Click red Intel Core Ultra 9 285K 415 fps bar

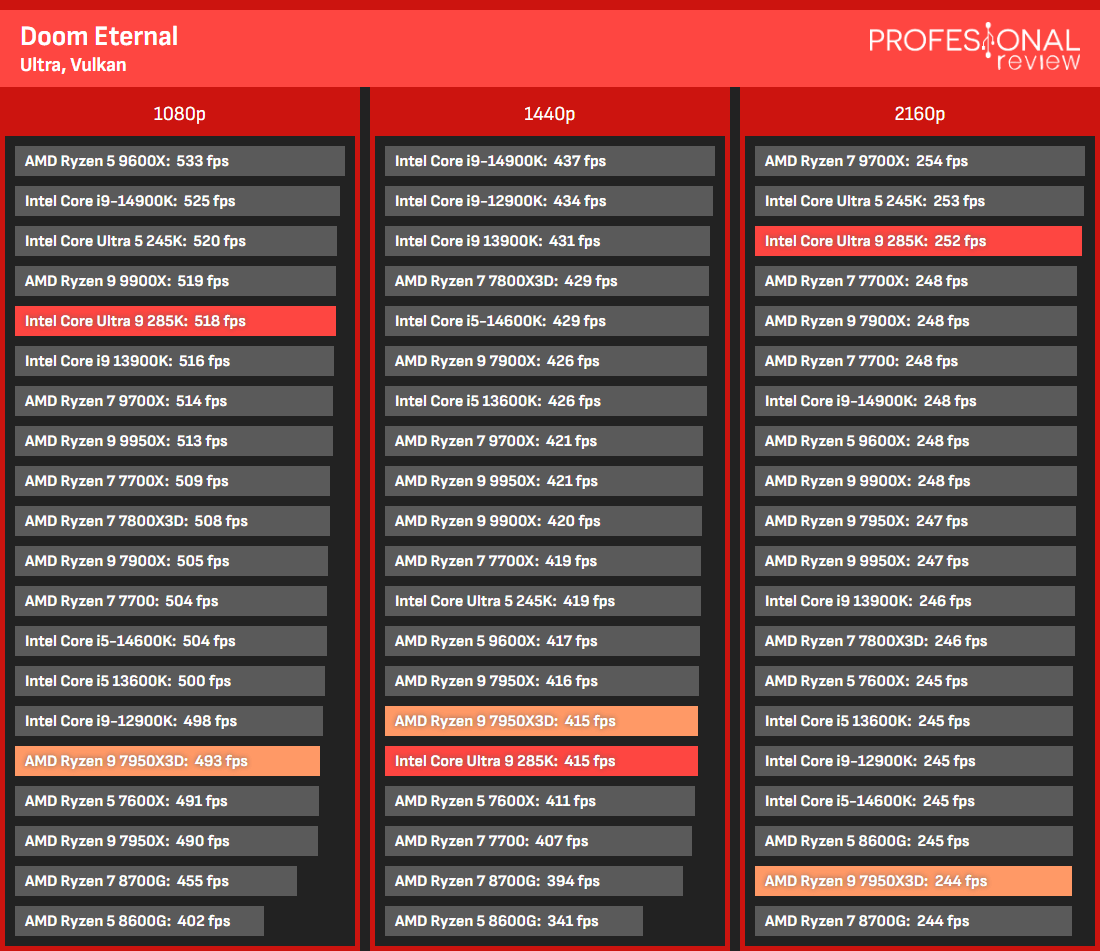tap(542, 761)
